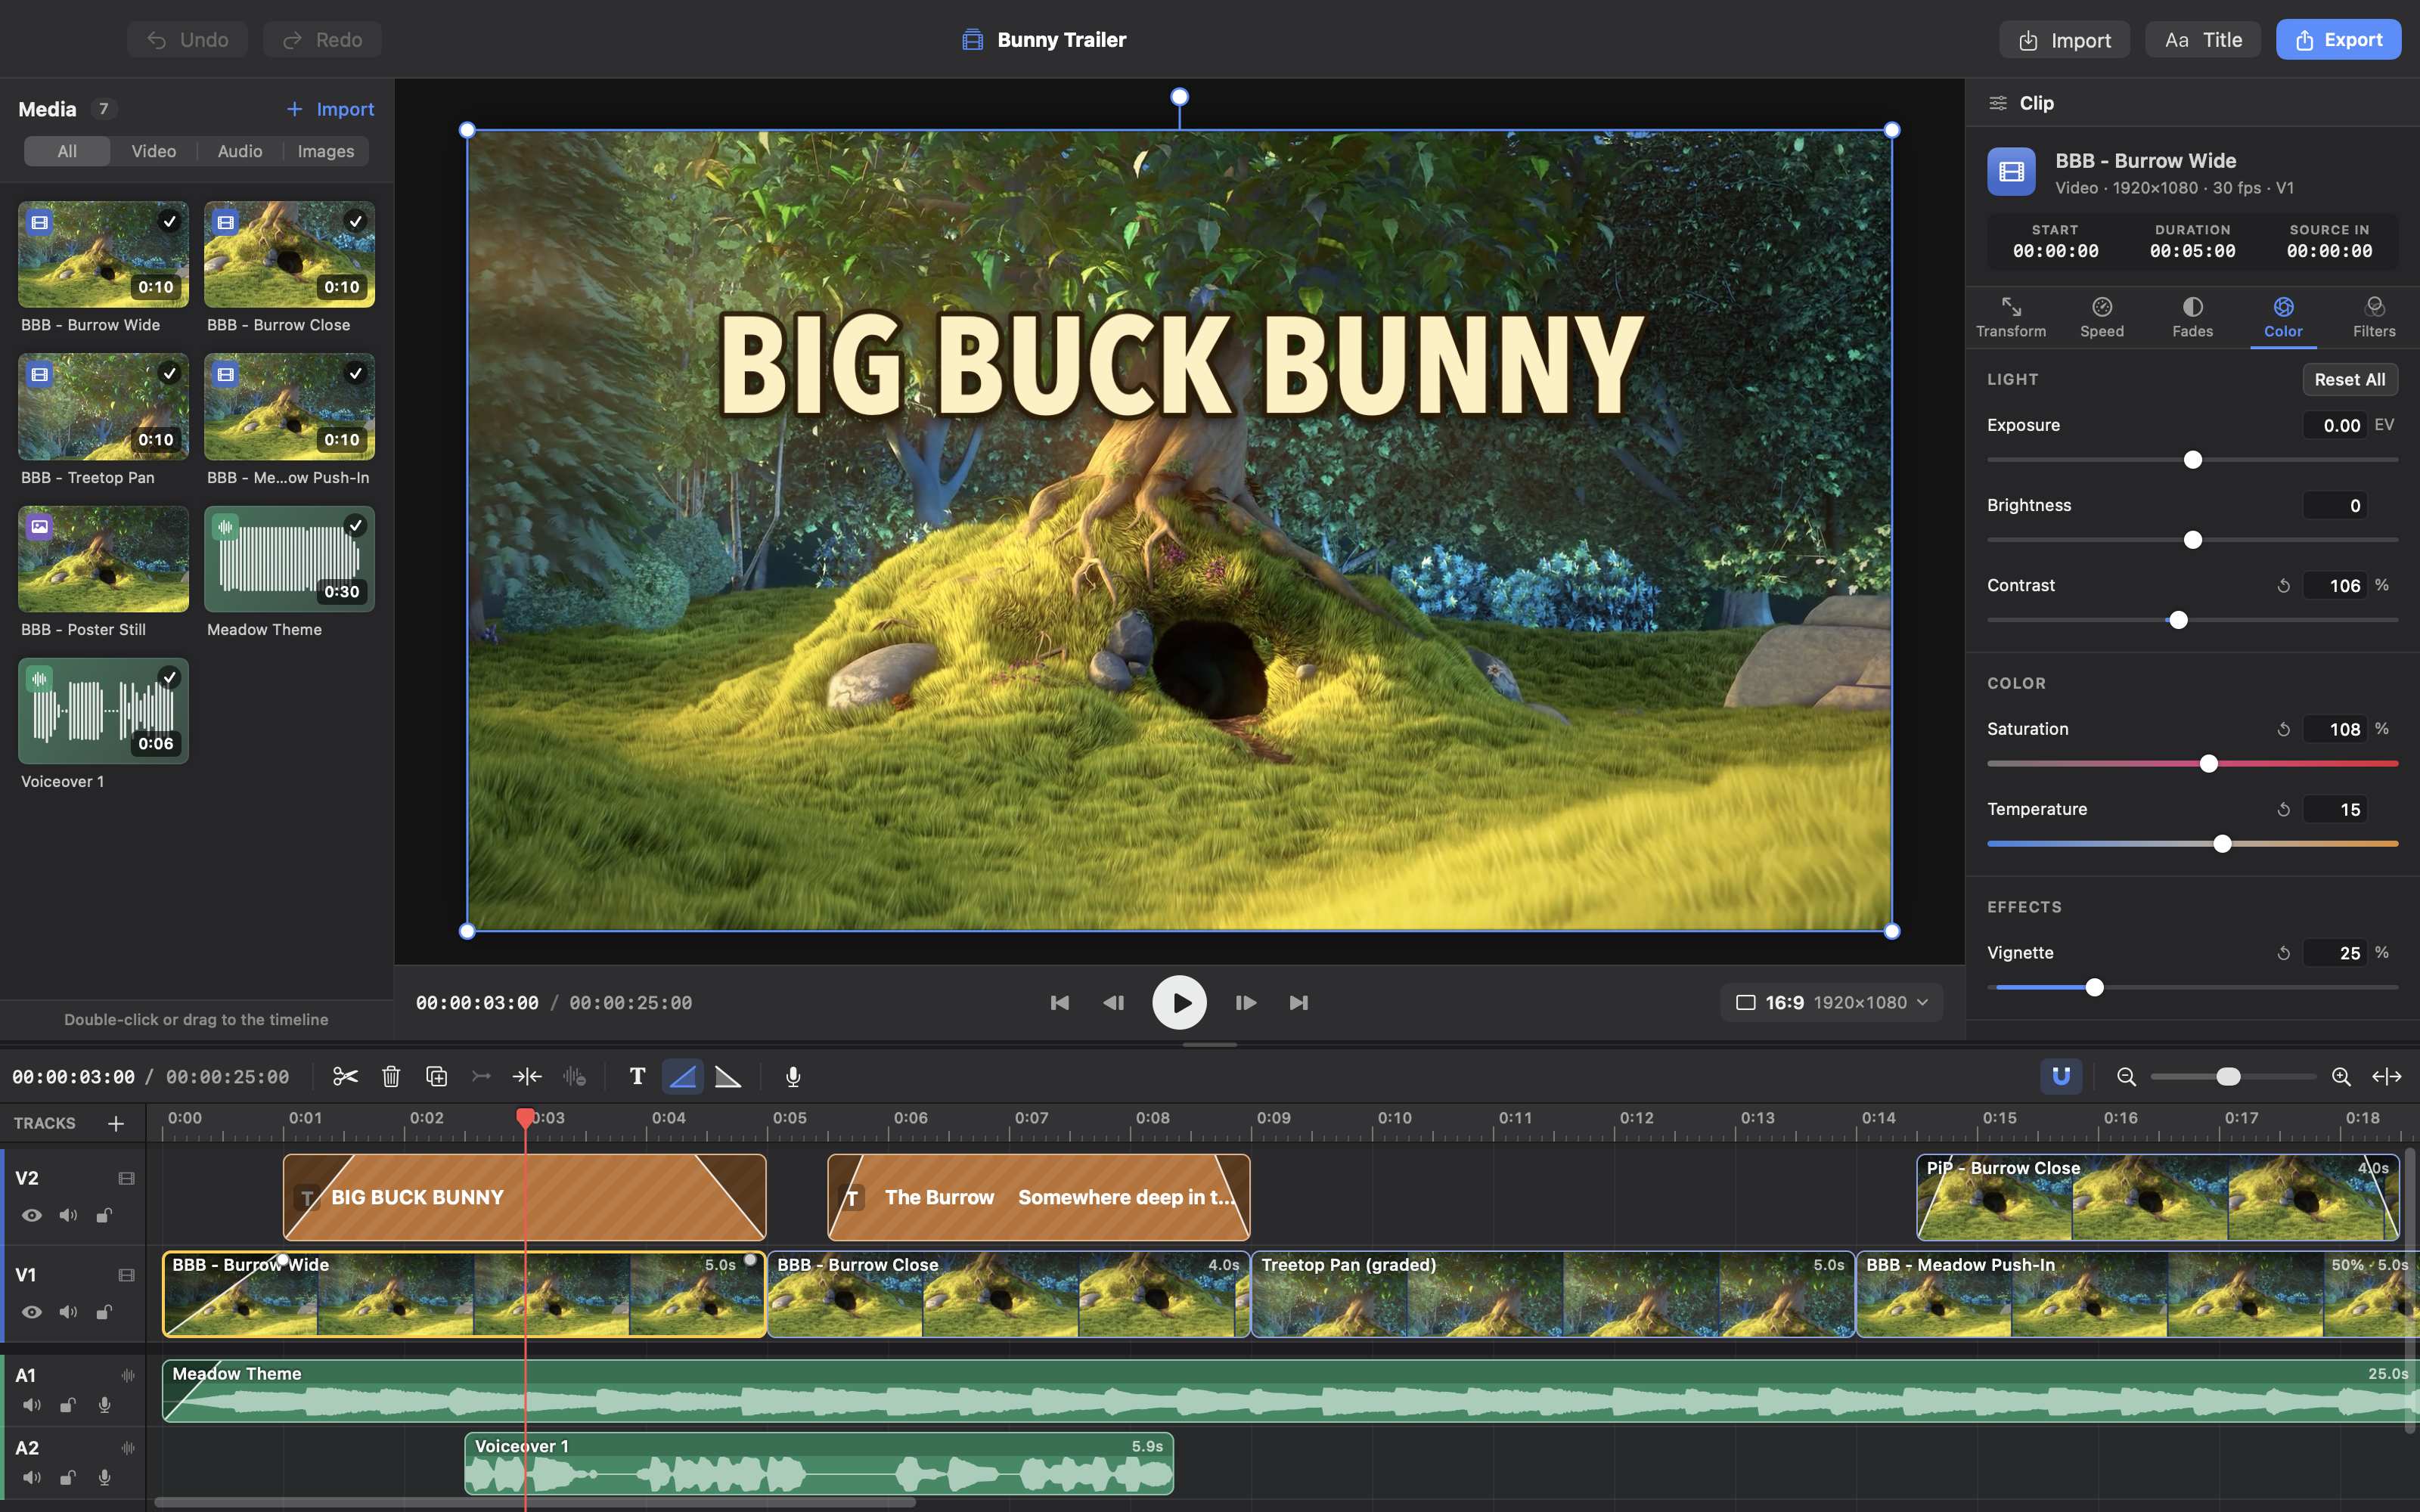Open the Title button in the top bar
The width and height of the screenshot is (2420, 1512).
(x=2202, y=40)
